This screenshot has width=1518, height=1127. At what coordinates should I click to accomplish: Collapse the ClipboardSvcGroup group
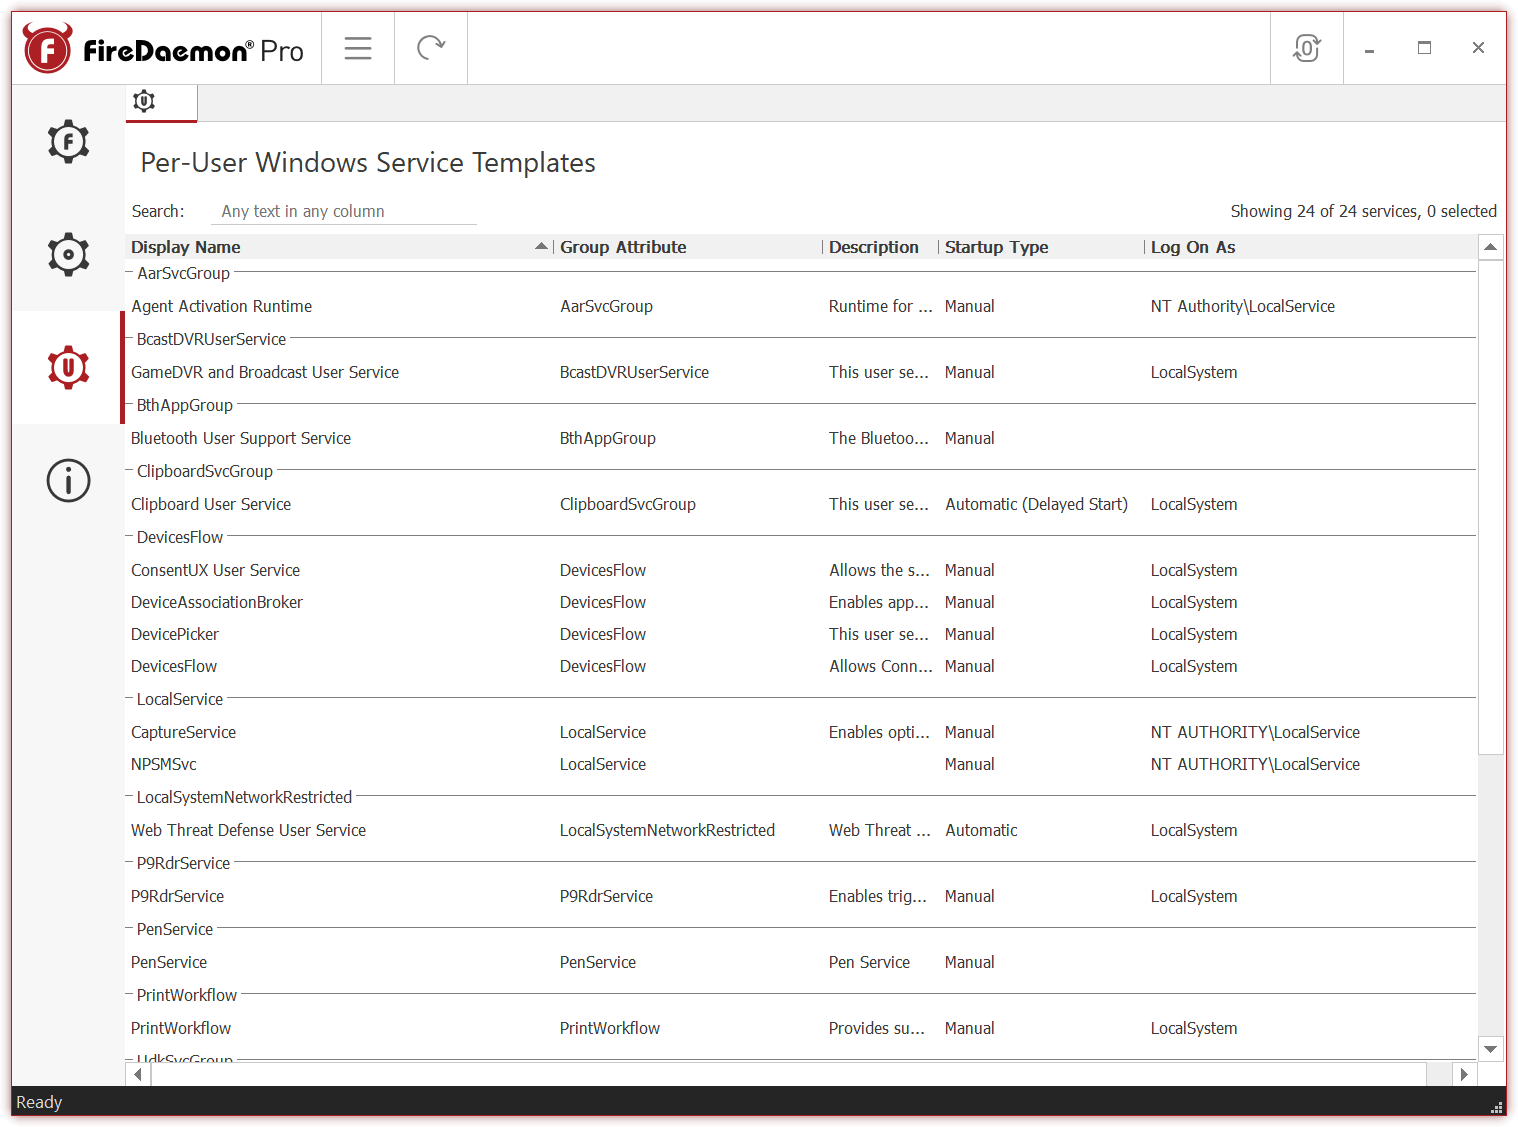tap(130, 471)
